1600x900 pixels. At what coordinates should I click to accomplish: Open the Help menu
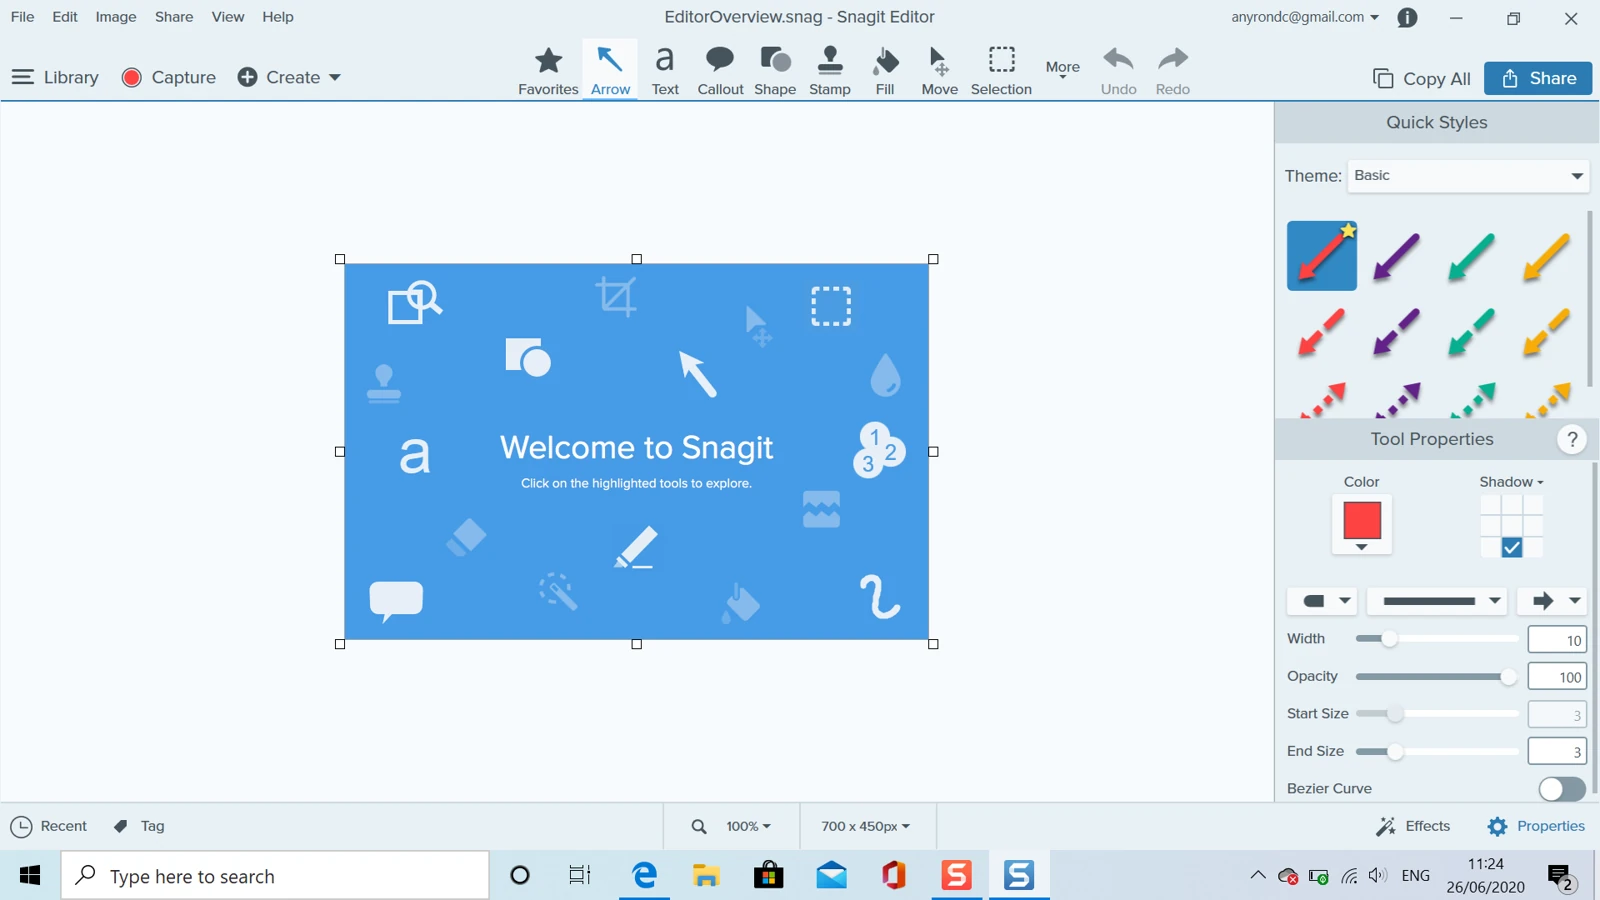pyautogui.click(x=278, y=17)
